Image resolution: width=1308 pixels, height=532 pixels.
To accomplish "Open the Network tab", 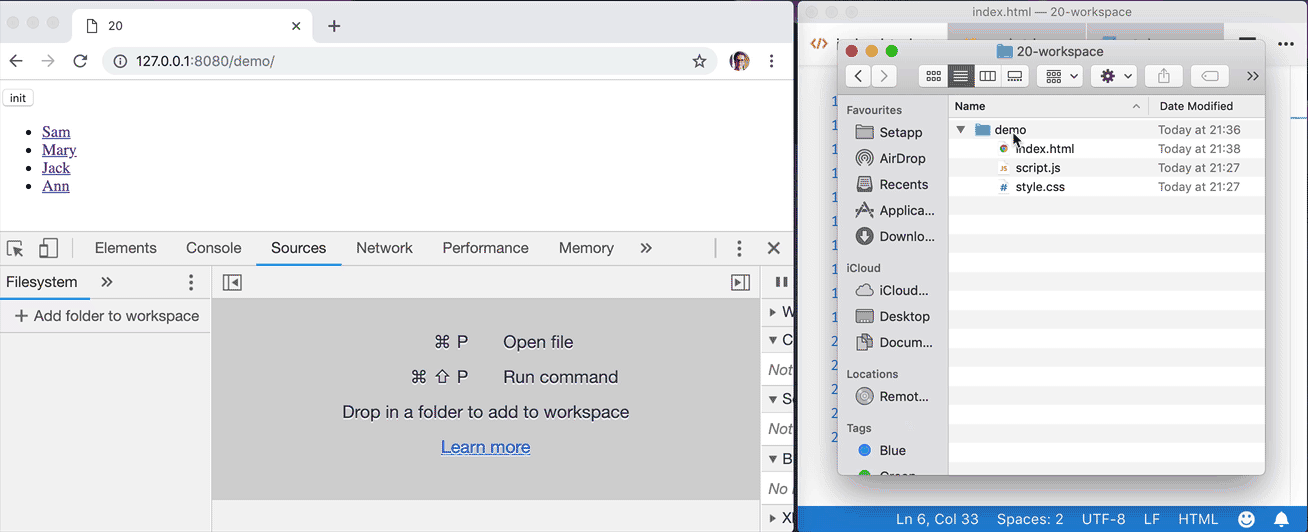I will (x=384, y=248).
